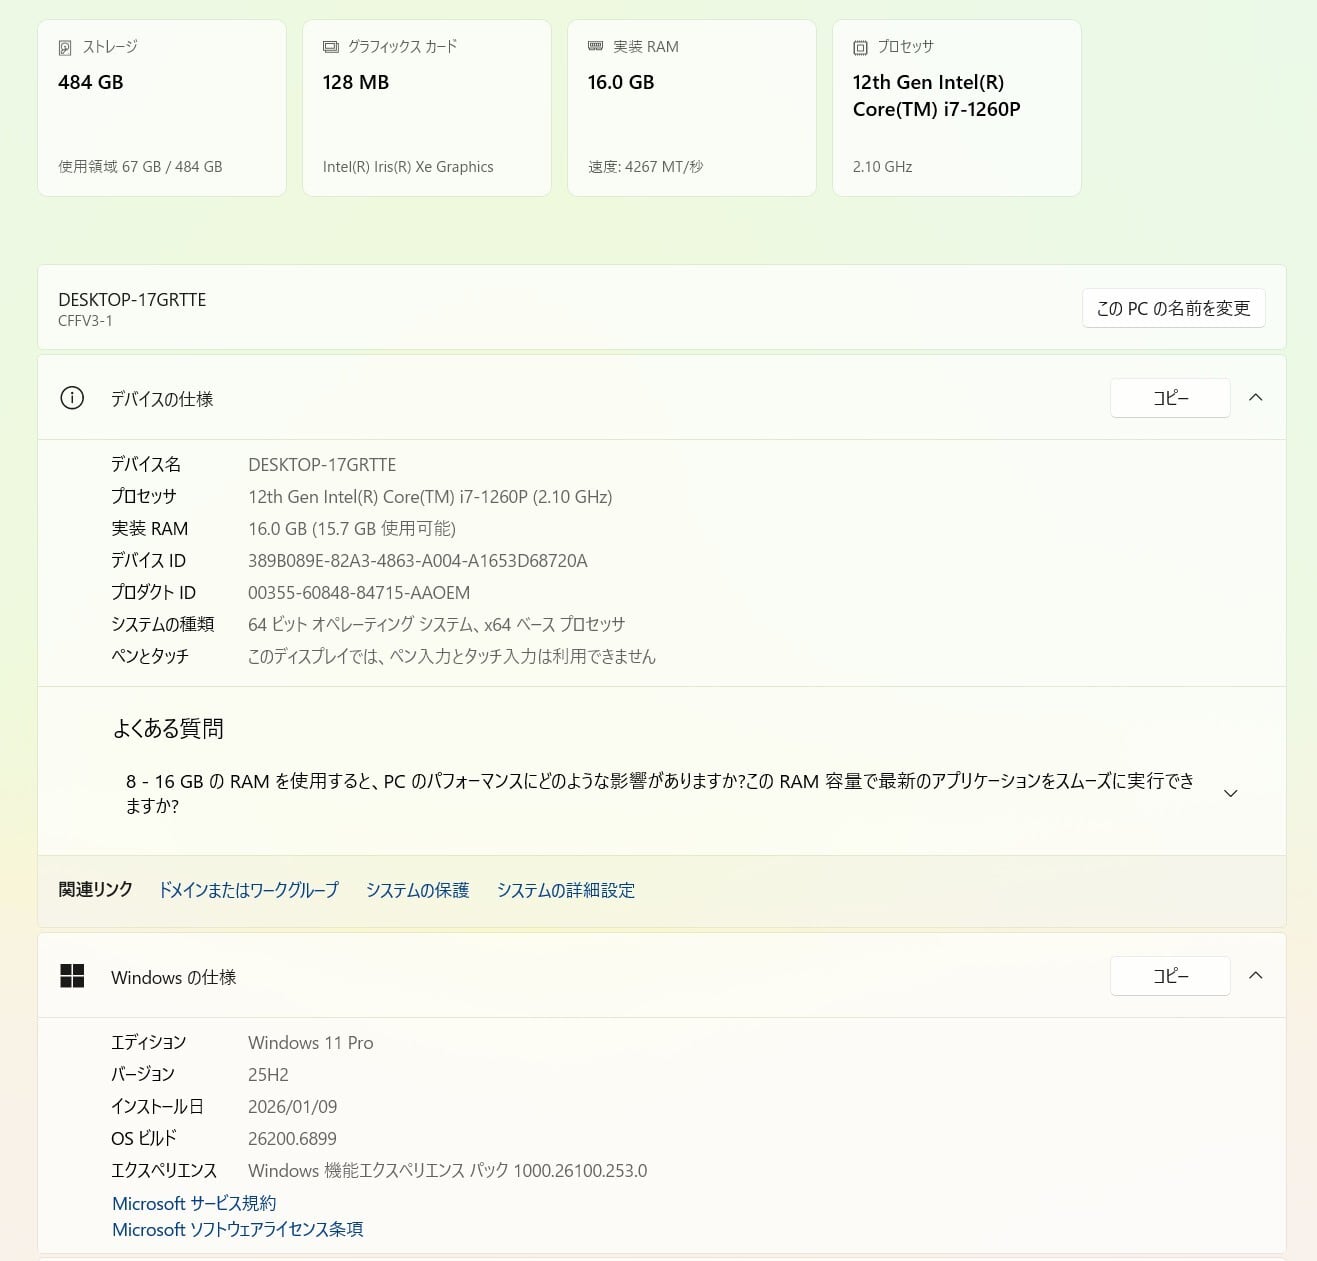This screenshot has height=1261, width=1317.
Task: Click the graphics card icon
Action: [331, 47]
